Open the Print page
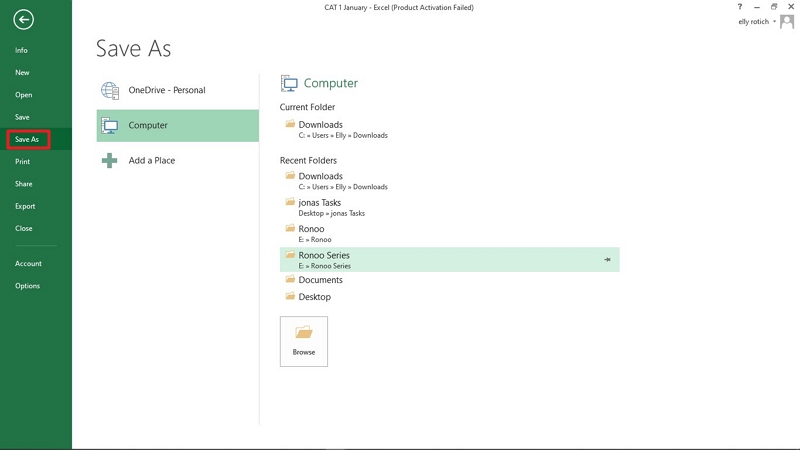Viewport: 800px width, 450px height. 22,161
